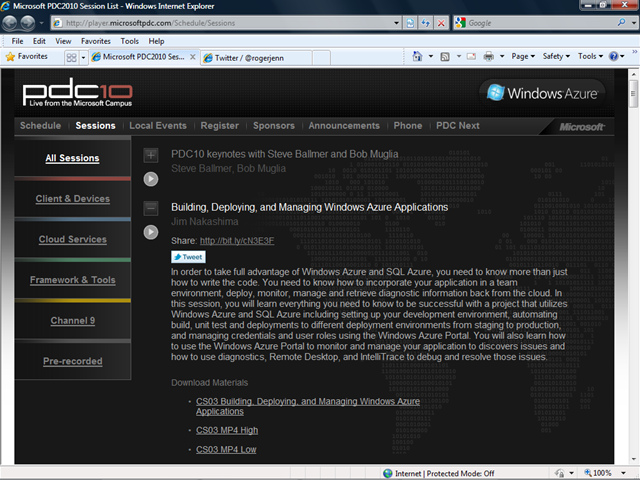Screen dimensions: 640x480
Task: Click the Quick Tabs grid icon
Action: point(71,58)
